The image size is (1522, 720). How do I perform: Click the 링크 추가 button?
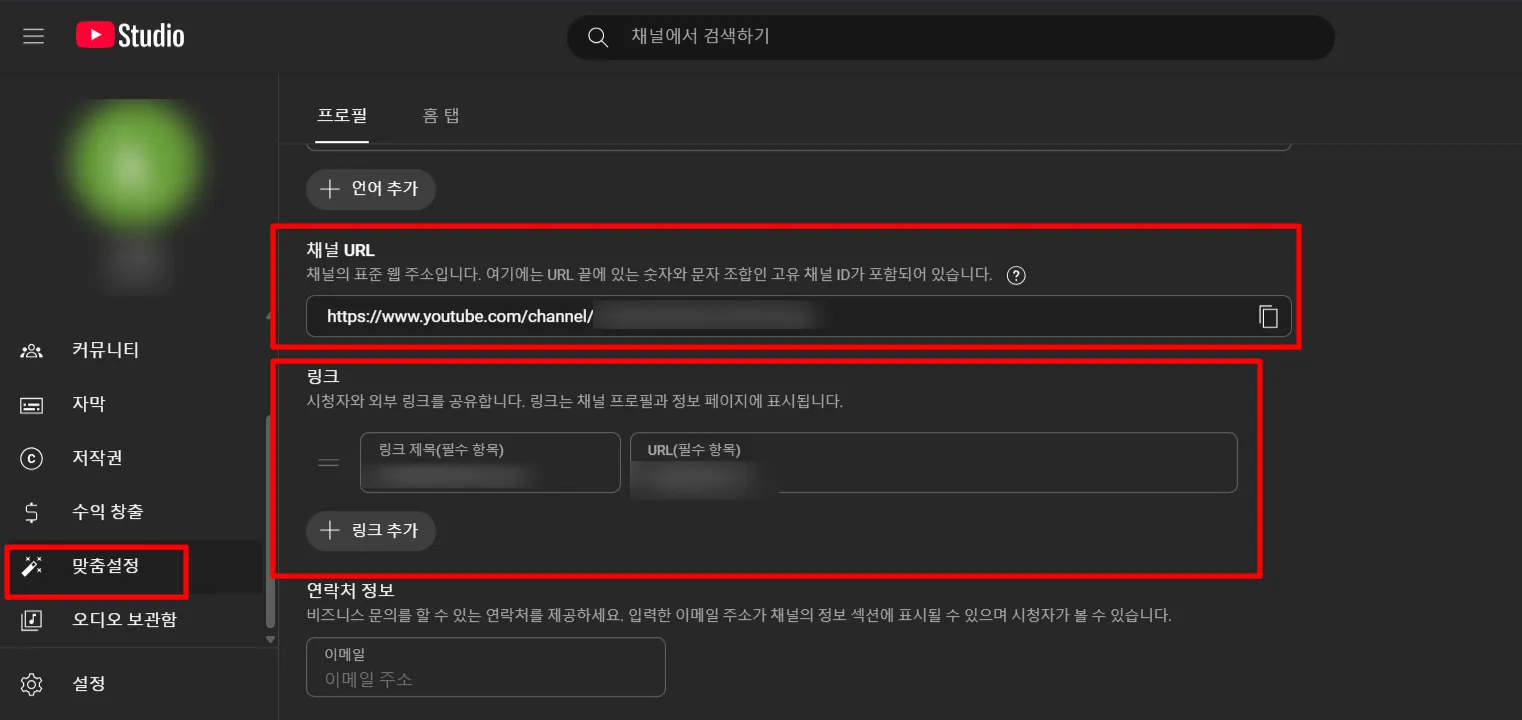[x=371, y=531]
